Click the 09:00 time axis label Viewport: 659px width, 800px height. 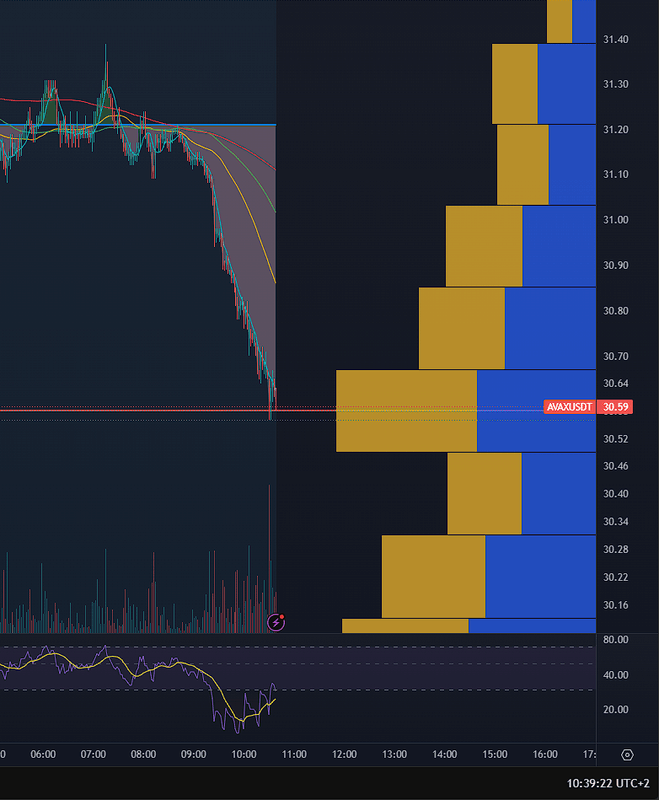pos(194,754)
